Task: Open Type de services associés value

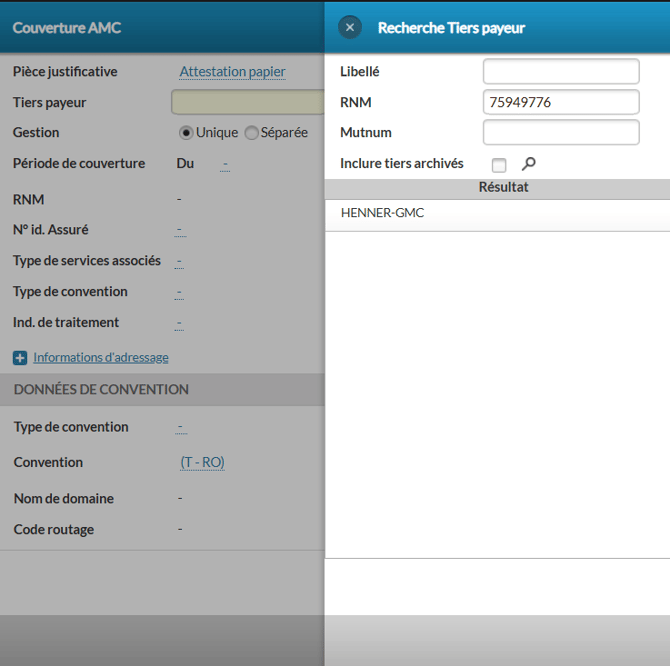Action: point(179,262)
